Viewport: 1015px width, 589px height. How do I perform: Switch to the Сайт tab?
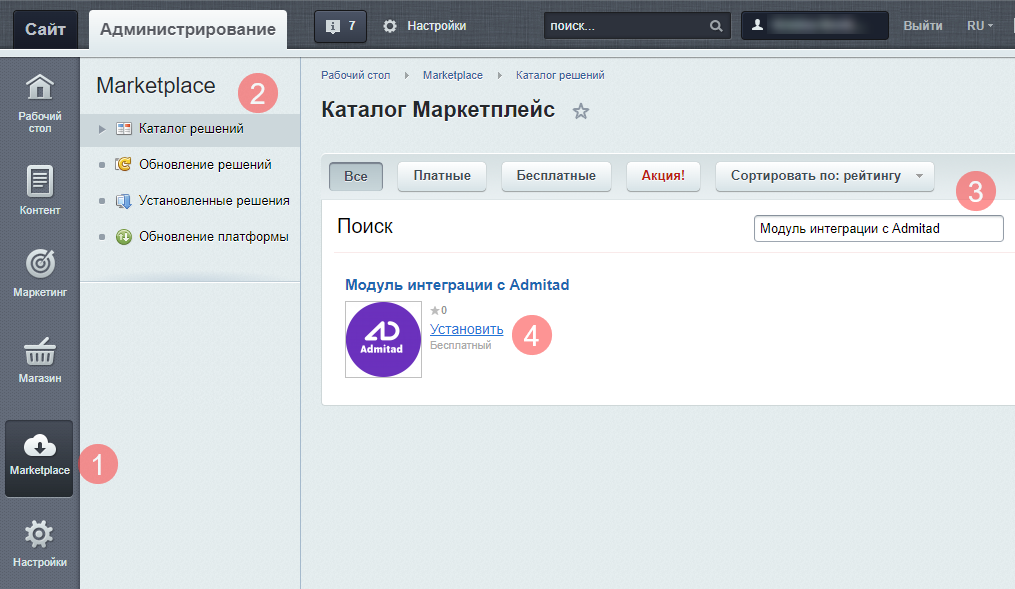(x=45, y=29)
